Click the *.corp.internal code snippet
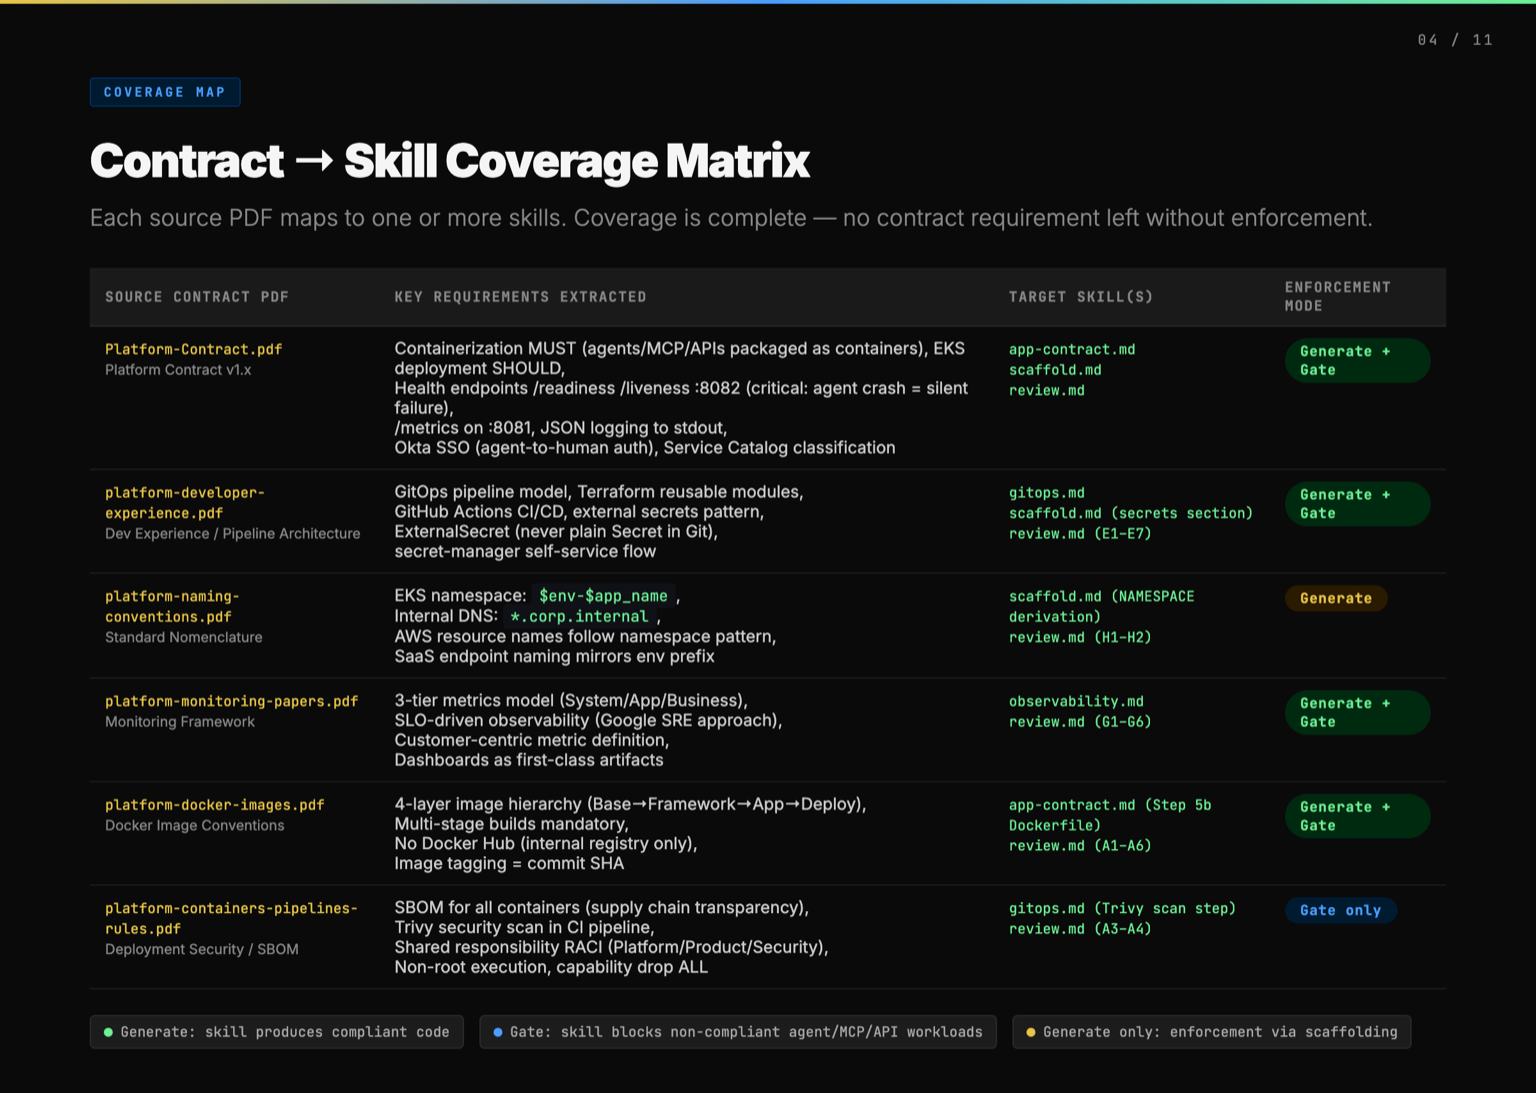 [x=579, y=616]
